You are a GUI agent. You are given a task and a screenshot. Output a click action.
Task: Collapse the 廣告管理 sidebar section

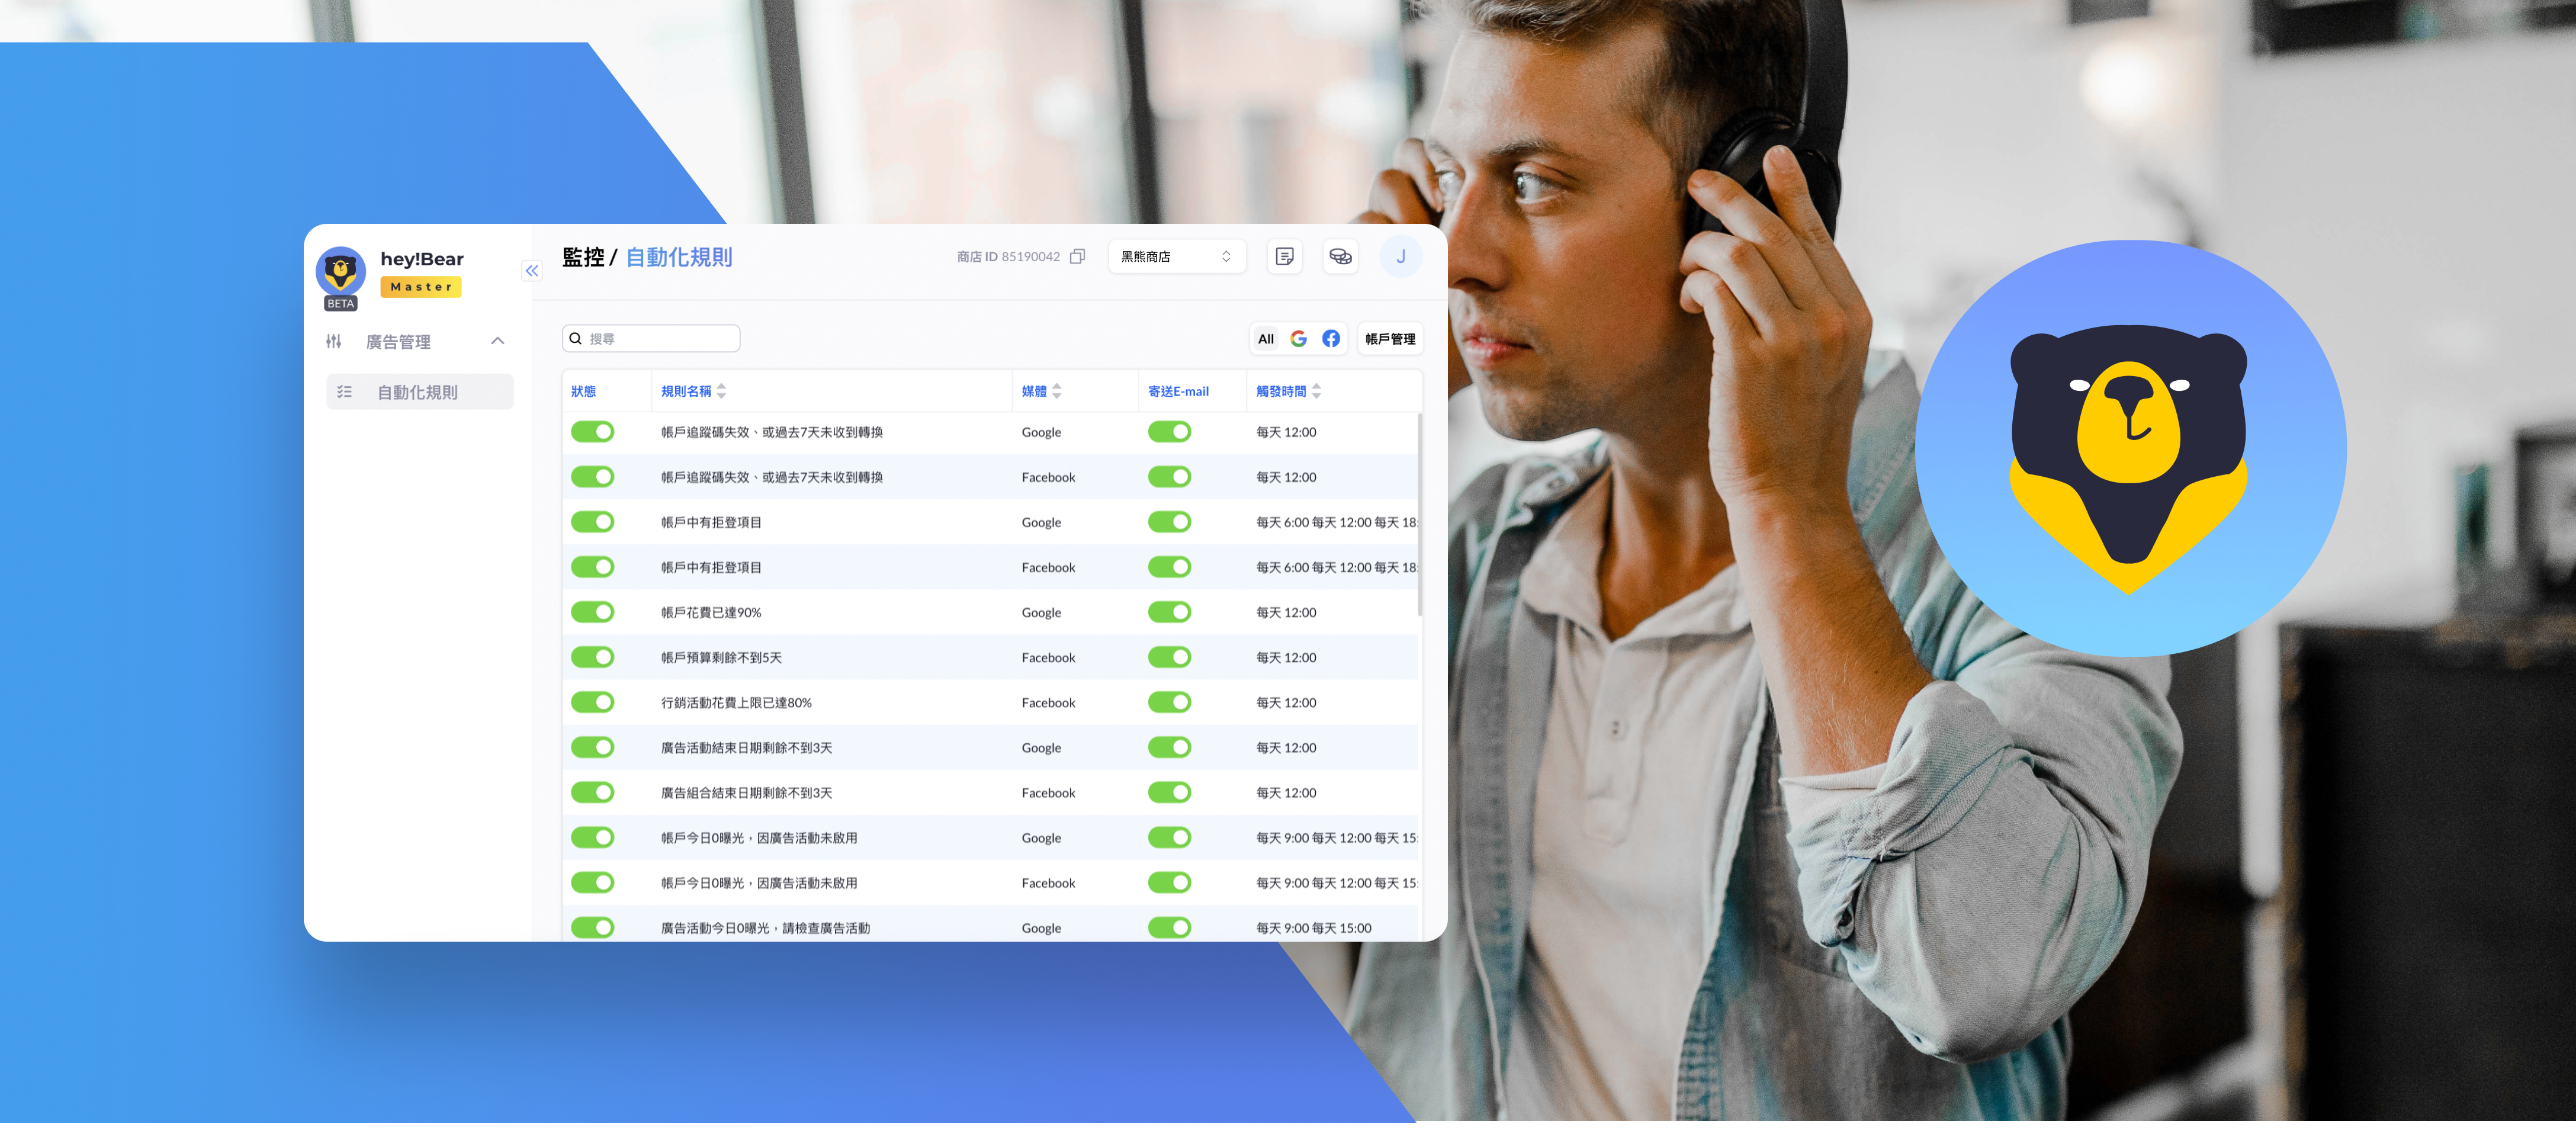tap(497, 341)
